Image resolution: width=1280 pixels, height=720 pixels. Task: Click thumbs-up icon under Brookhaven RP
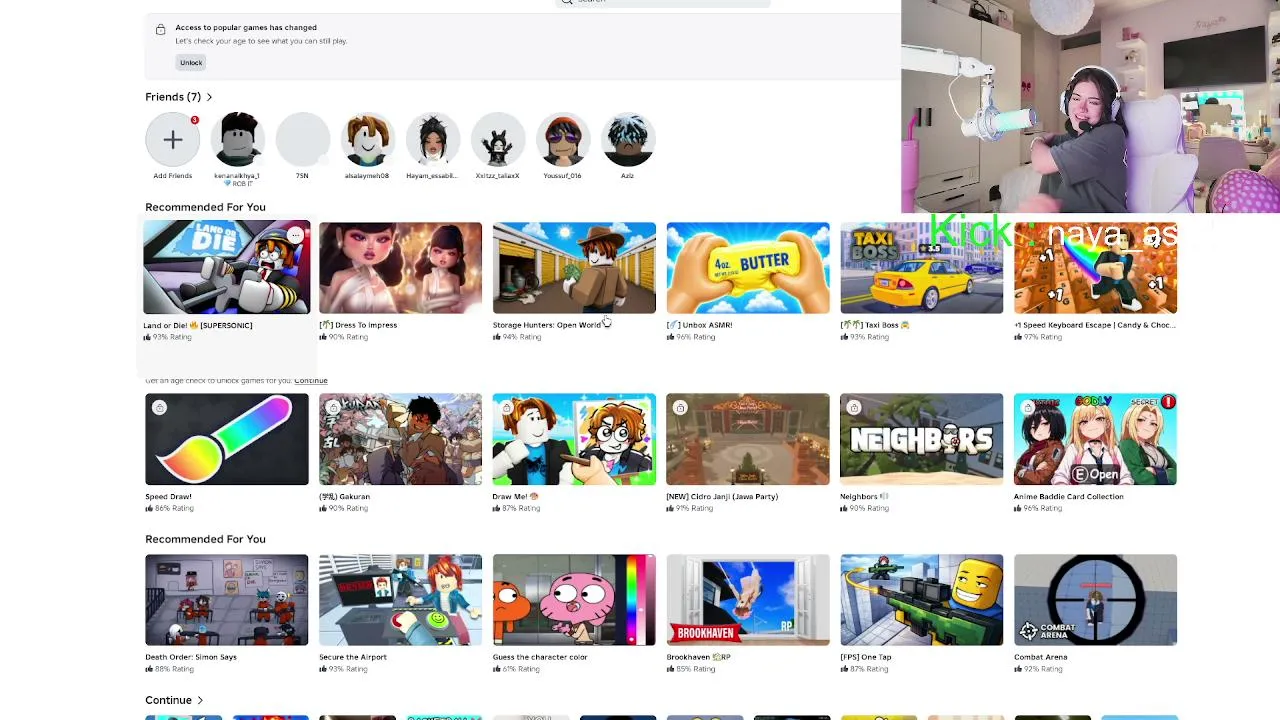tap(670, 669)
